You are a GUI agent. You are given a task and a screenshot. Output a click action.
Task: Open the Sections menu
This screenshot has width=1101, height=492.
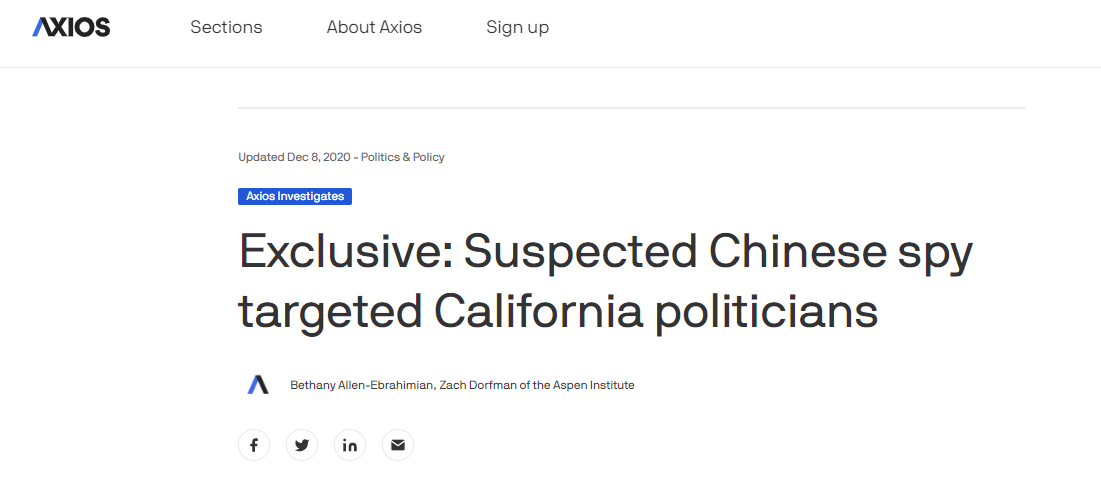(226, 27)
